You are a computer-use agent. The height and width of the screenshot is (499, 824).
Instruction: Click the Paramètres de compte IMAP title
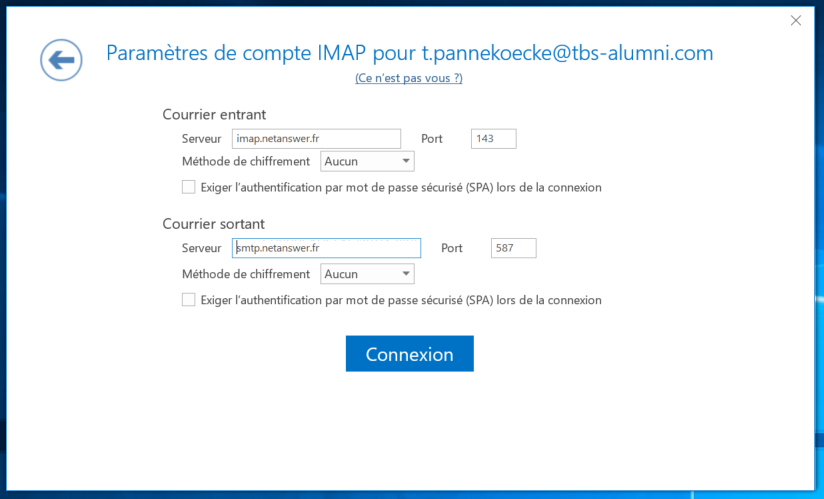409,53
